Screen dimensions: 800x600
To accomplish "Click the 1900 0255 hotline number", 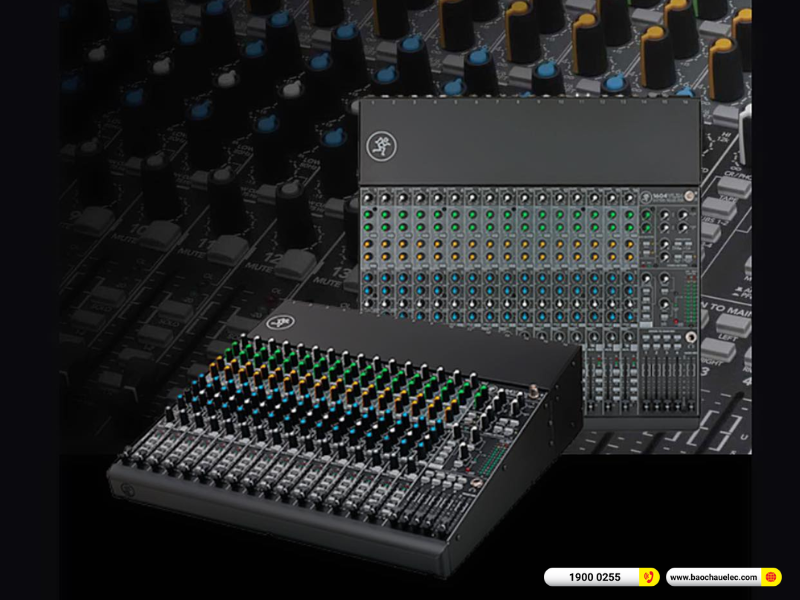I will (x=594, y=577).
